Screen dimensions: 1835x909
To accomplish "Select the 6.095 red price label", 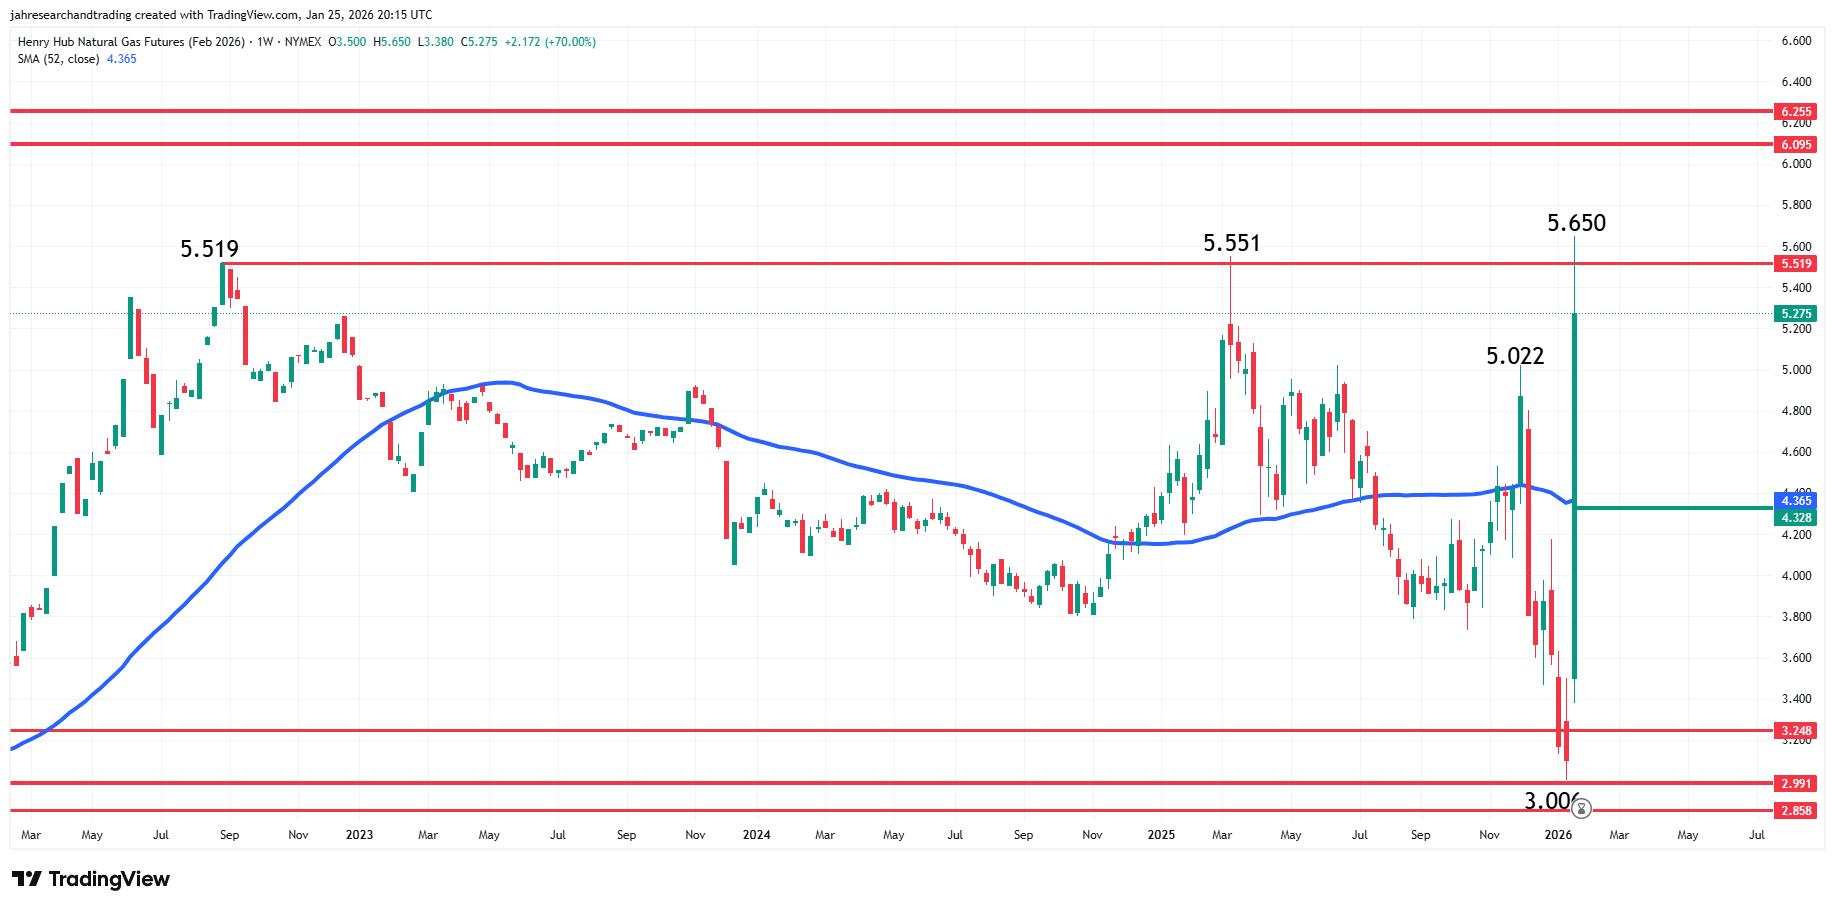I will [1796, 145].
